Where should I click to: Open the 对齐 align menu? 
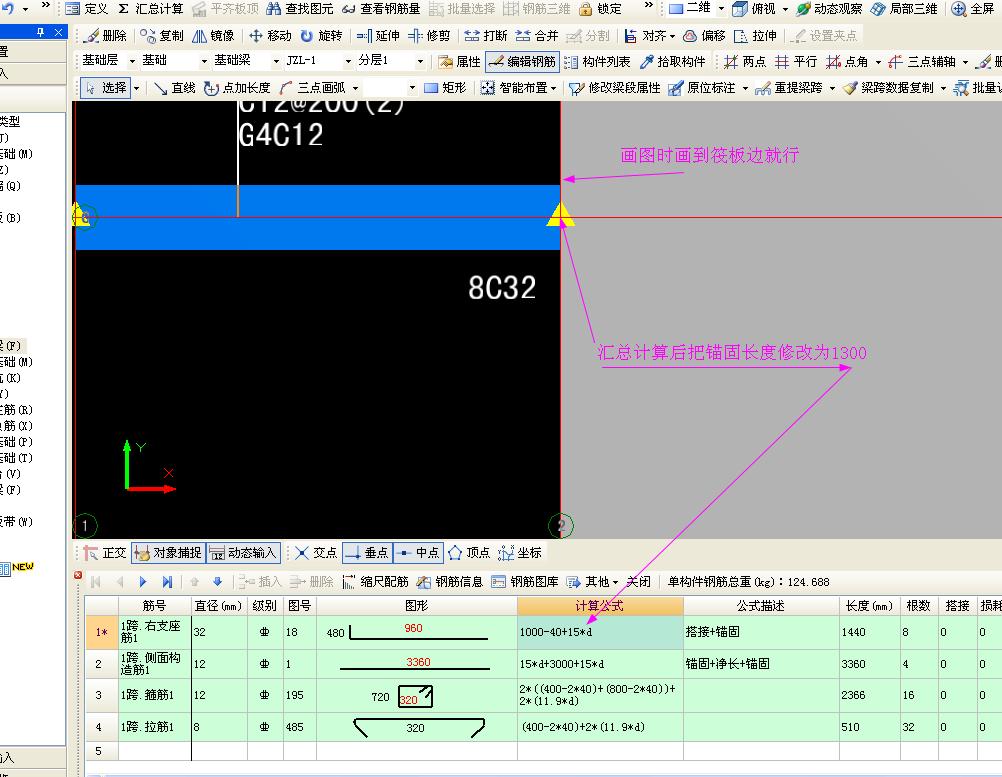pos(649,36)
